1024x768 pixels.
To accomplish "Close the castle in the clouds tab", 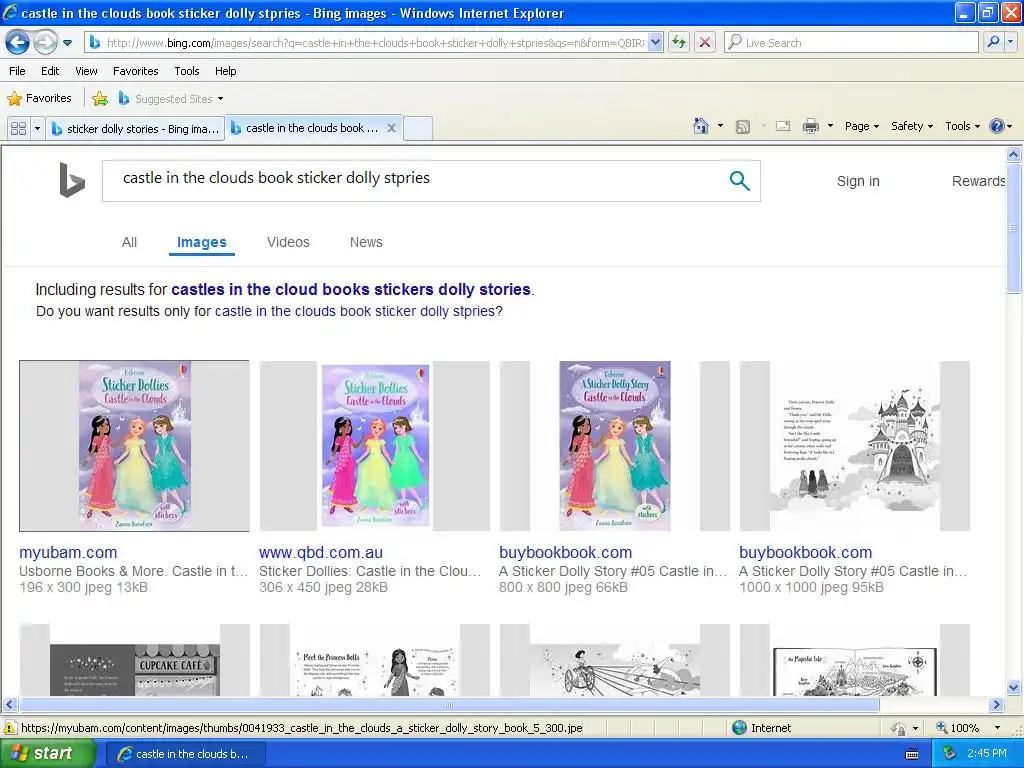I will 391,128.
